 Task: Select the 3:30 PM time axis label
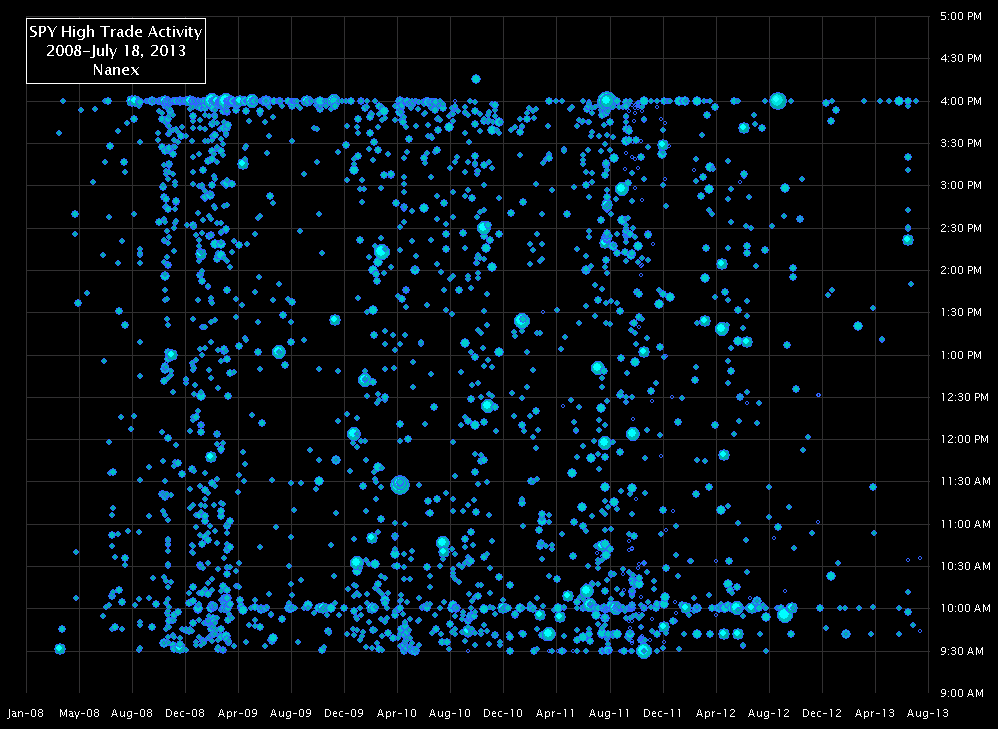point(960,143)
